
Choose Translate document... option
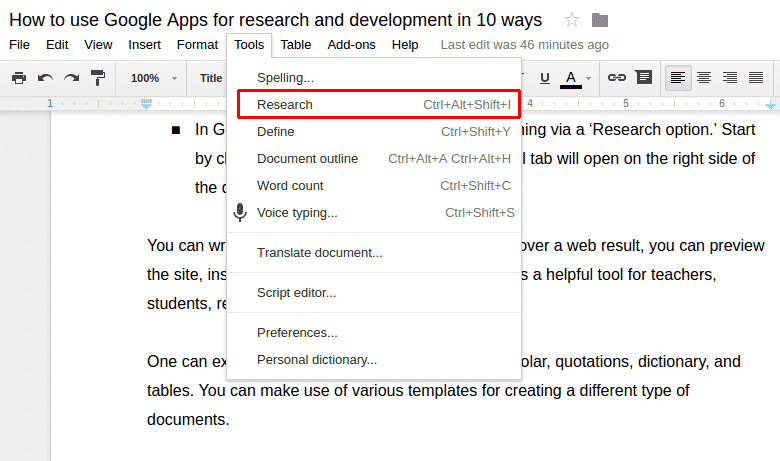(374, 253)
